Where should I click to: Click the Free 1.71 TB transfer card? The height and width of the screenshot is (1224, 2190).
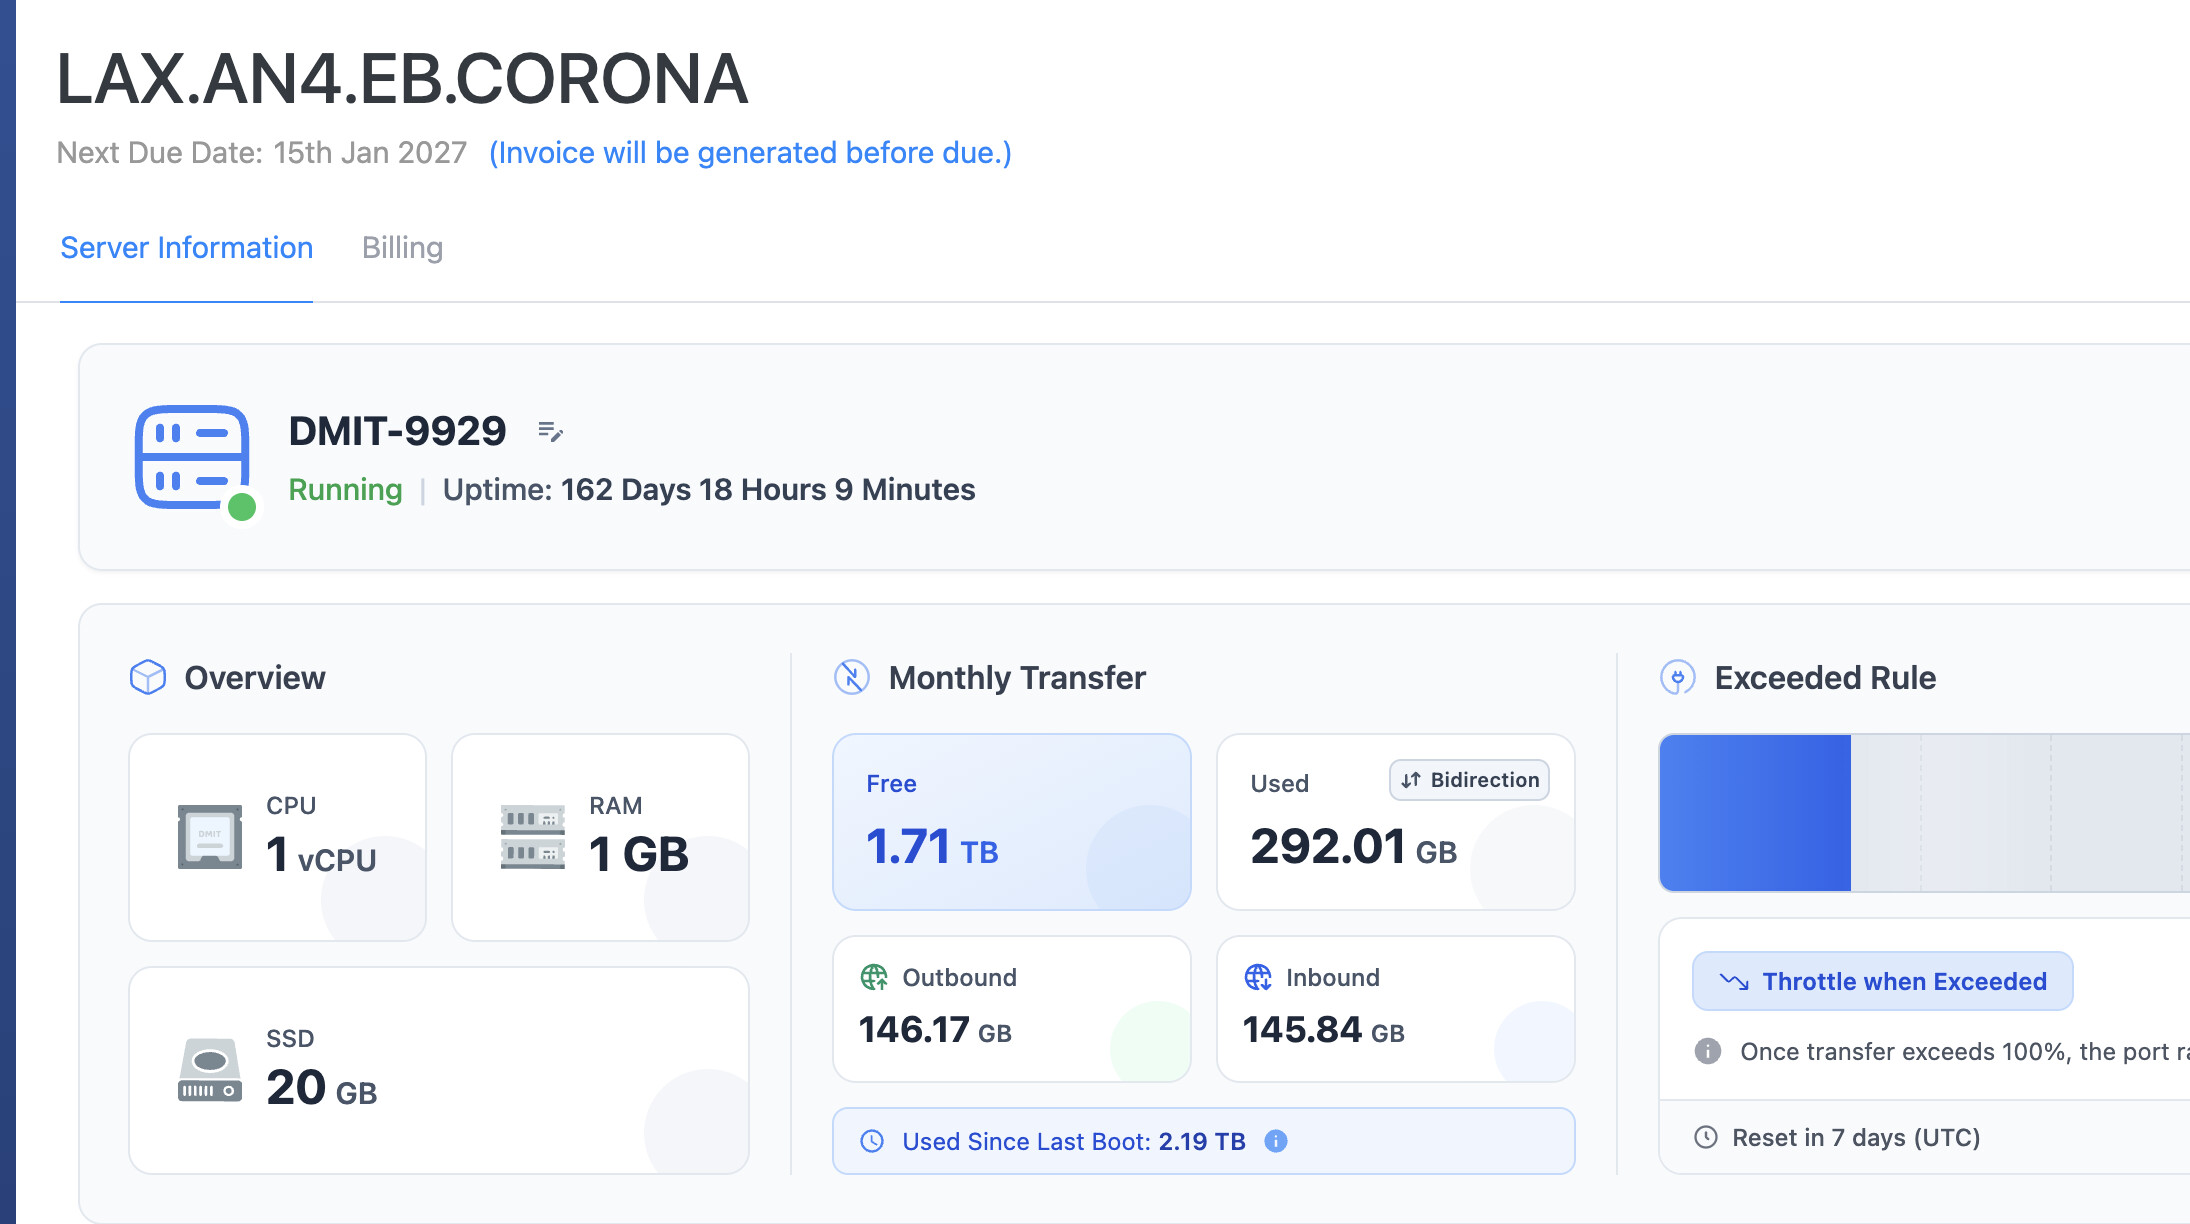click(1011, 822)
